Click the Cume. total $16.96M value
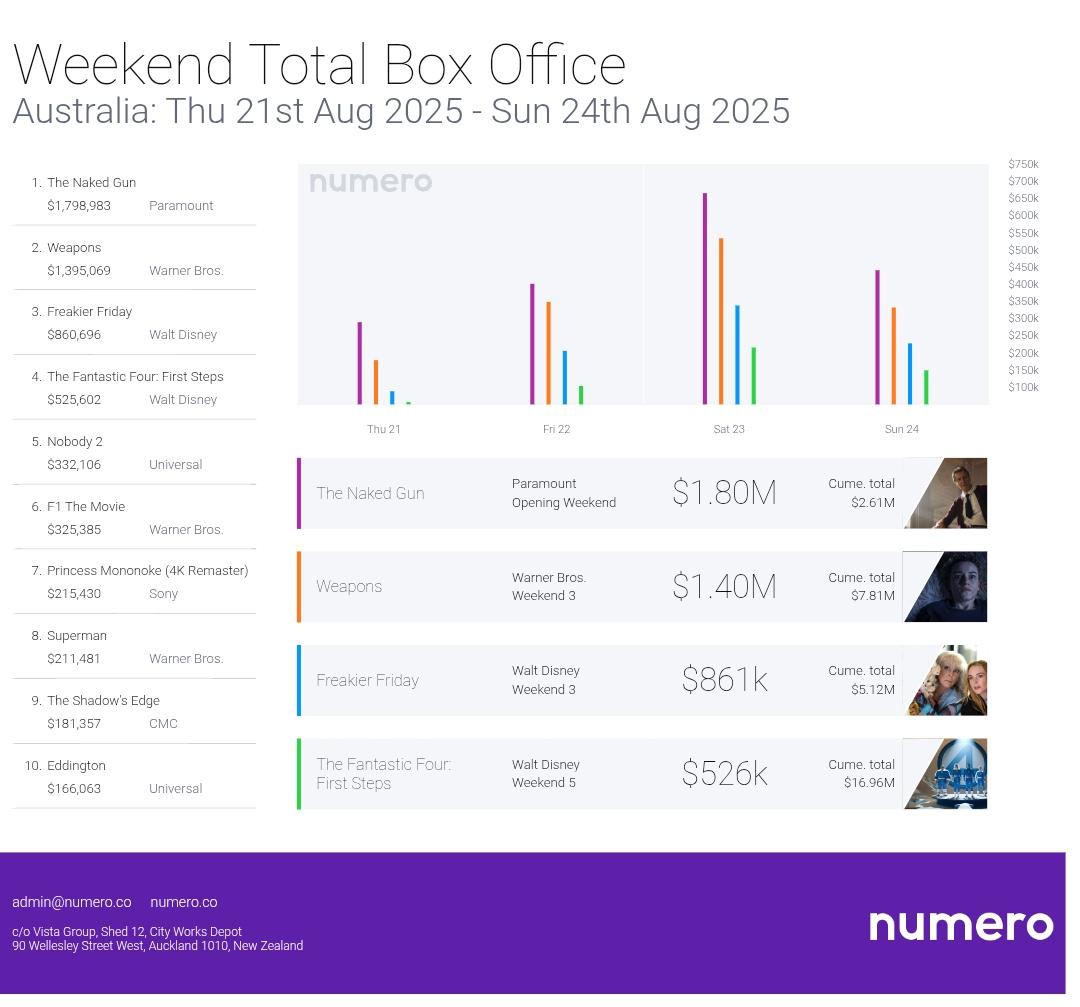Screen dimensions: 1080x1007 tap(869, 783)
